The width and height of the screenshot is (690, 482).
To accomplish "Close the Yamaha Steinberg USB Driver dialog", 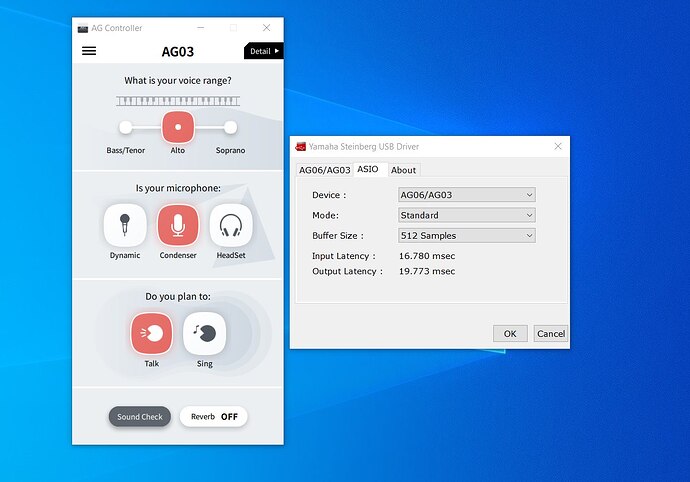I will click(558, 146).
